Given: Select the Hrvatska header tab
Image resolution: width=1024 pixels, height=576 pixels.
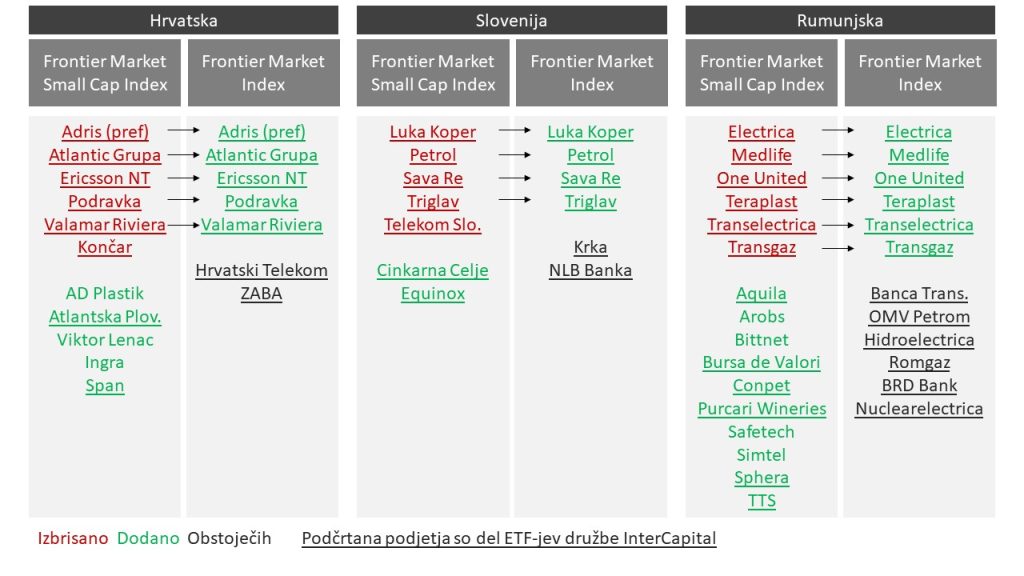Looking at the screenshot, I should pos(183,20).
